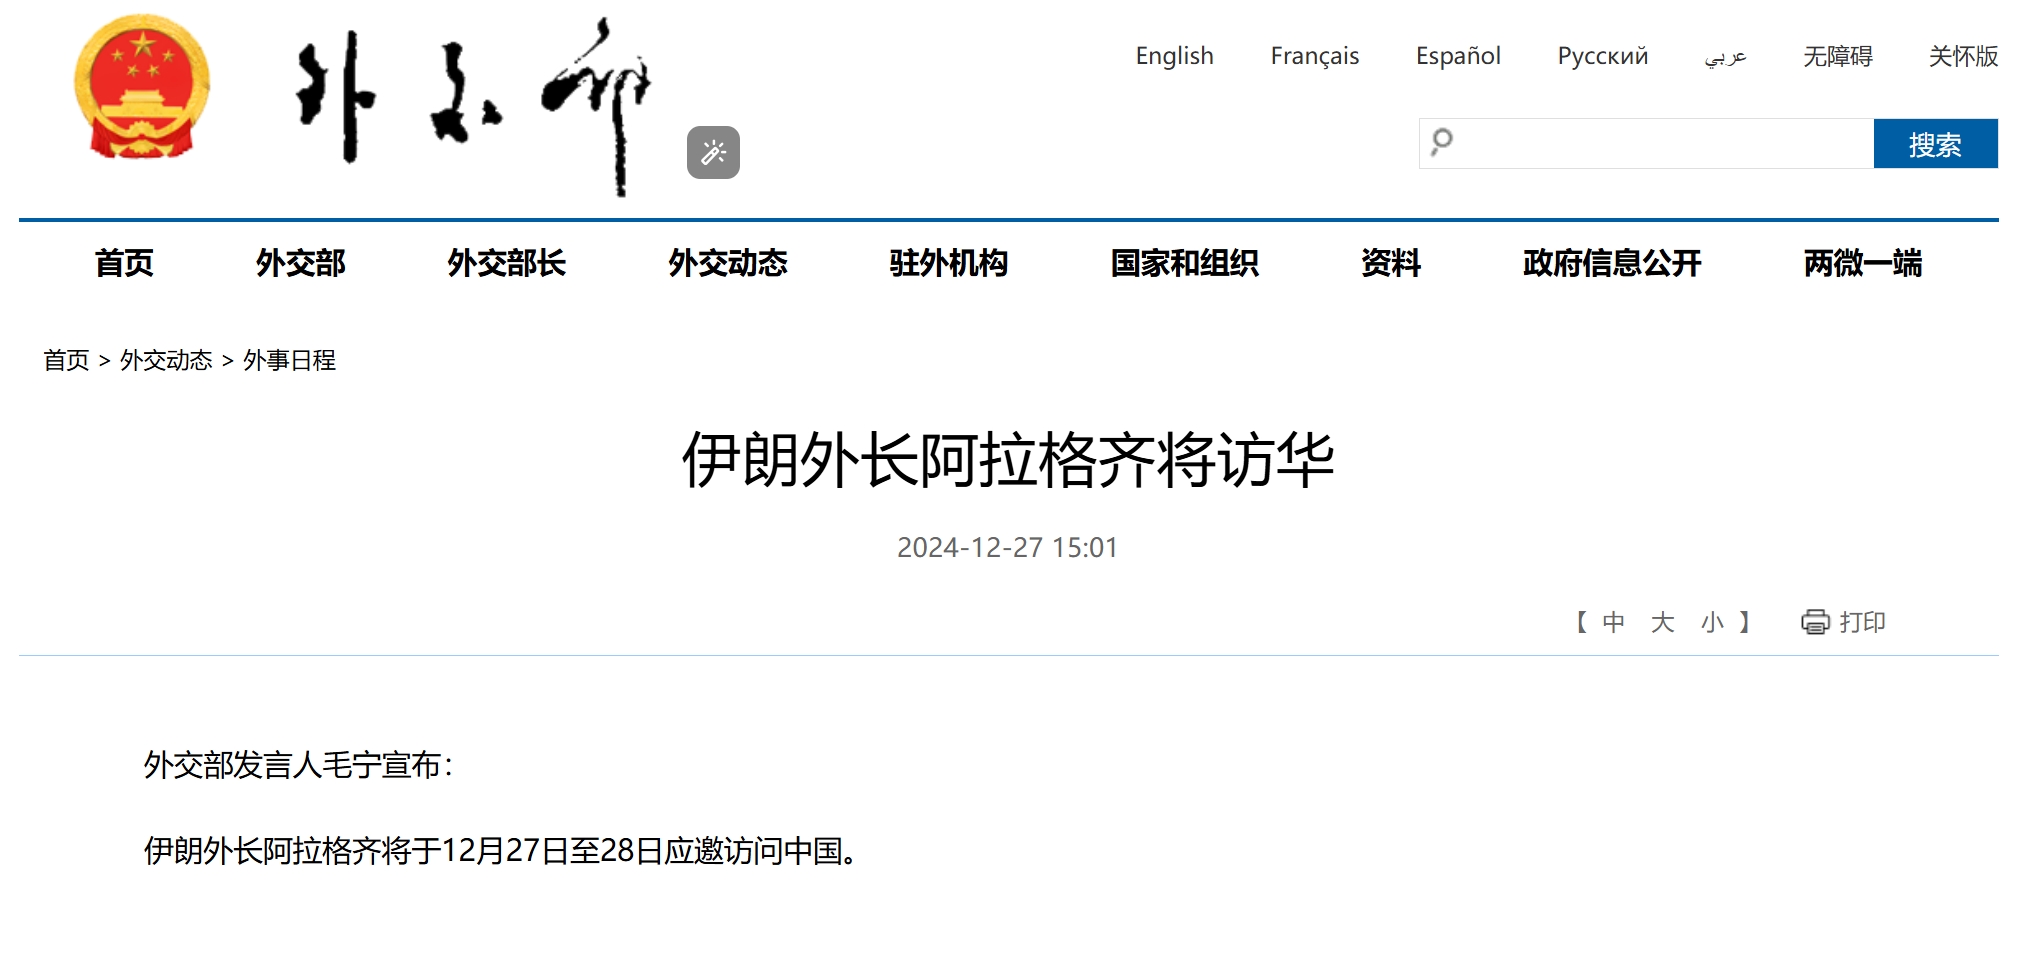
Task: Go to 首页 via breadcrumb
Action: point(66,360)
